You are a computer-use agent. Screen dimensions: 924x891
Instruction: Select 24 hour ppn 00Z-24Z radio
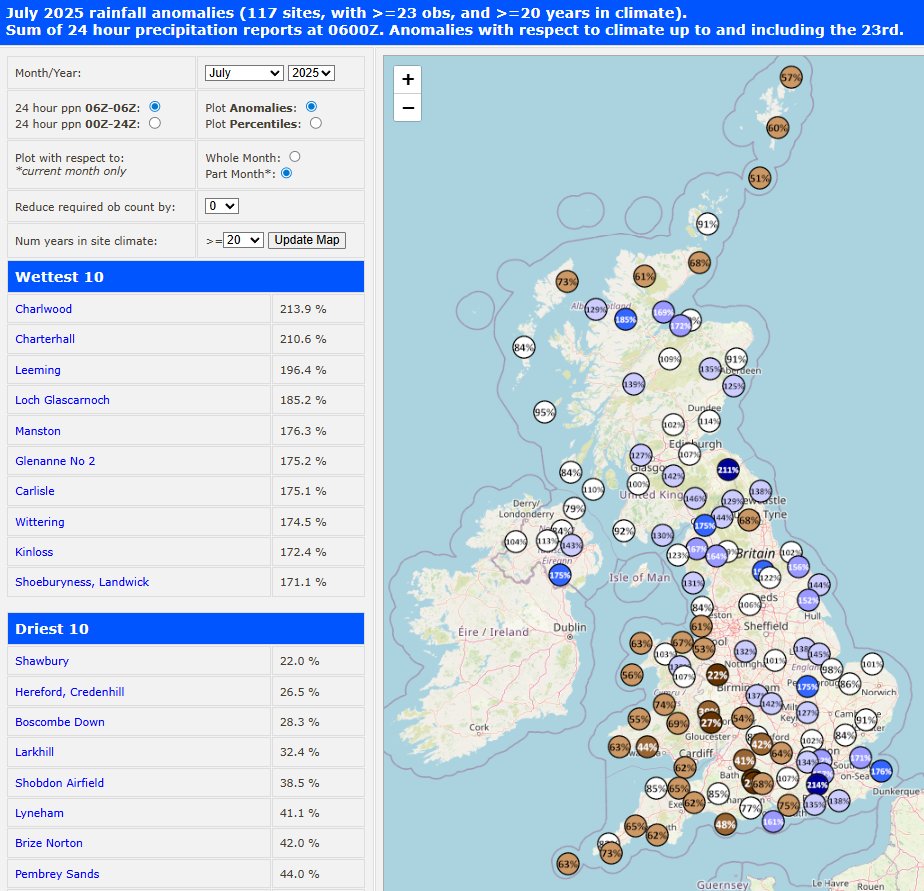pos(154,123)
